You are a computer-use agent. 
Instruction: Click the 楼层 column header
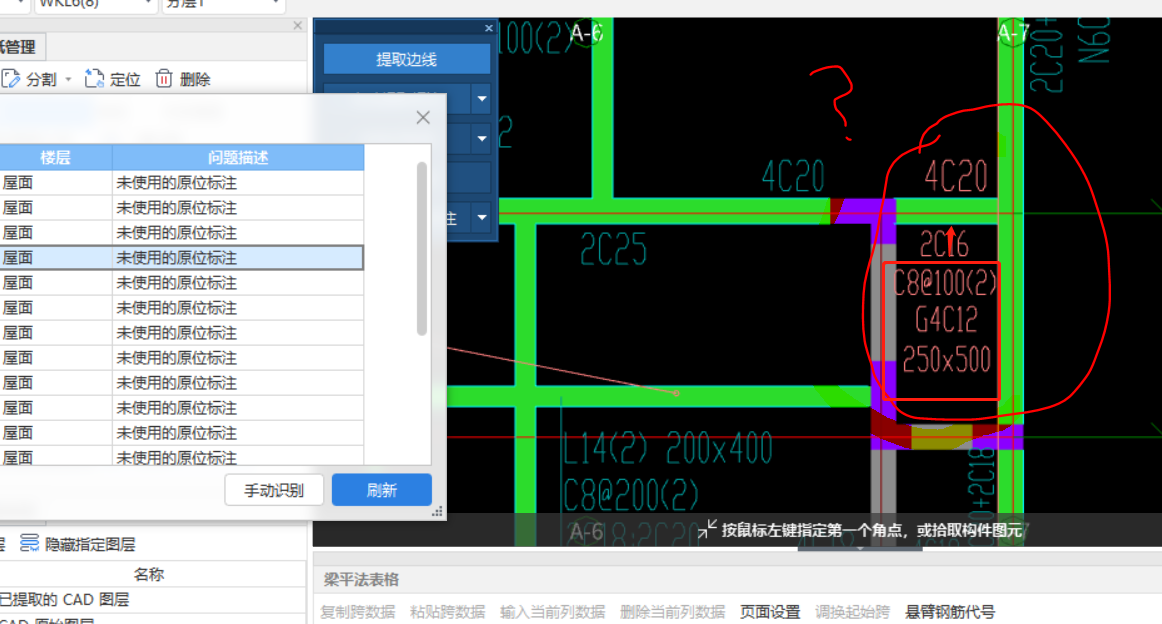pyautogui.click(x=56, y=157)
